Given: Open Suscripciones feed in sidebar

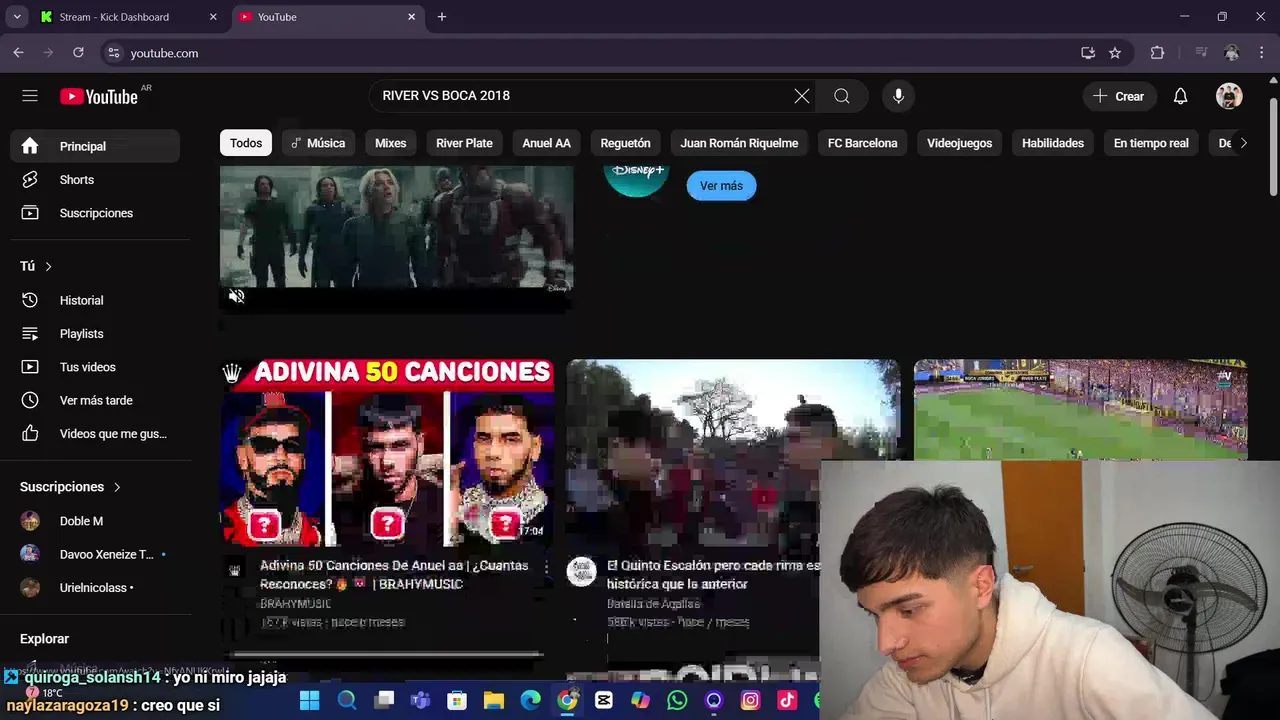Looking at the screenshot, I should click(96, 213).
